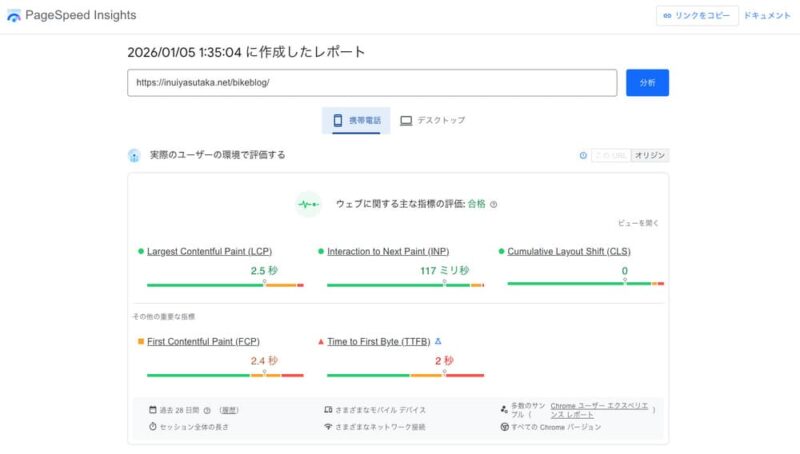Click the real-user field data icon
800x454 pixels.
click(134, 156)
